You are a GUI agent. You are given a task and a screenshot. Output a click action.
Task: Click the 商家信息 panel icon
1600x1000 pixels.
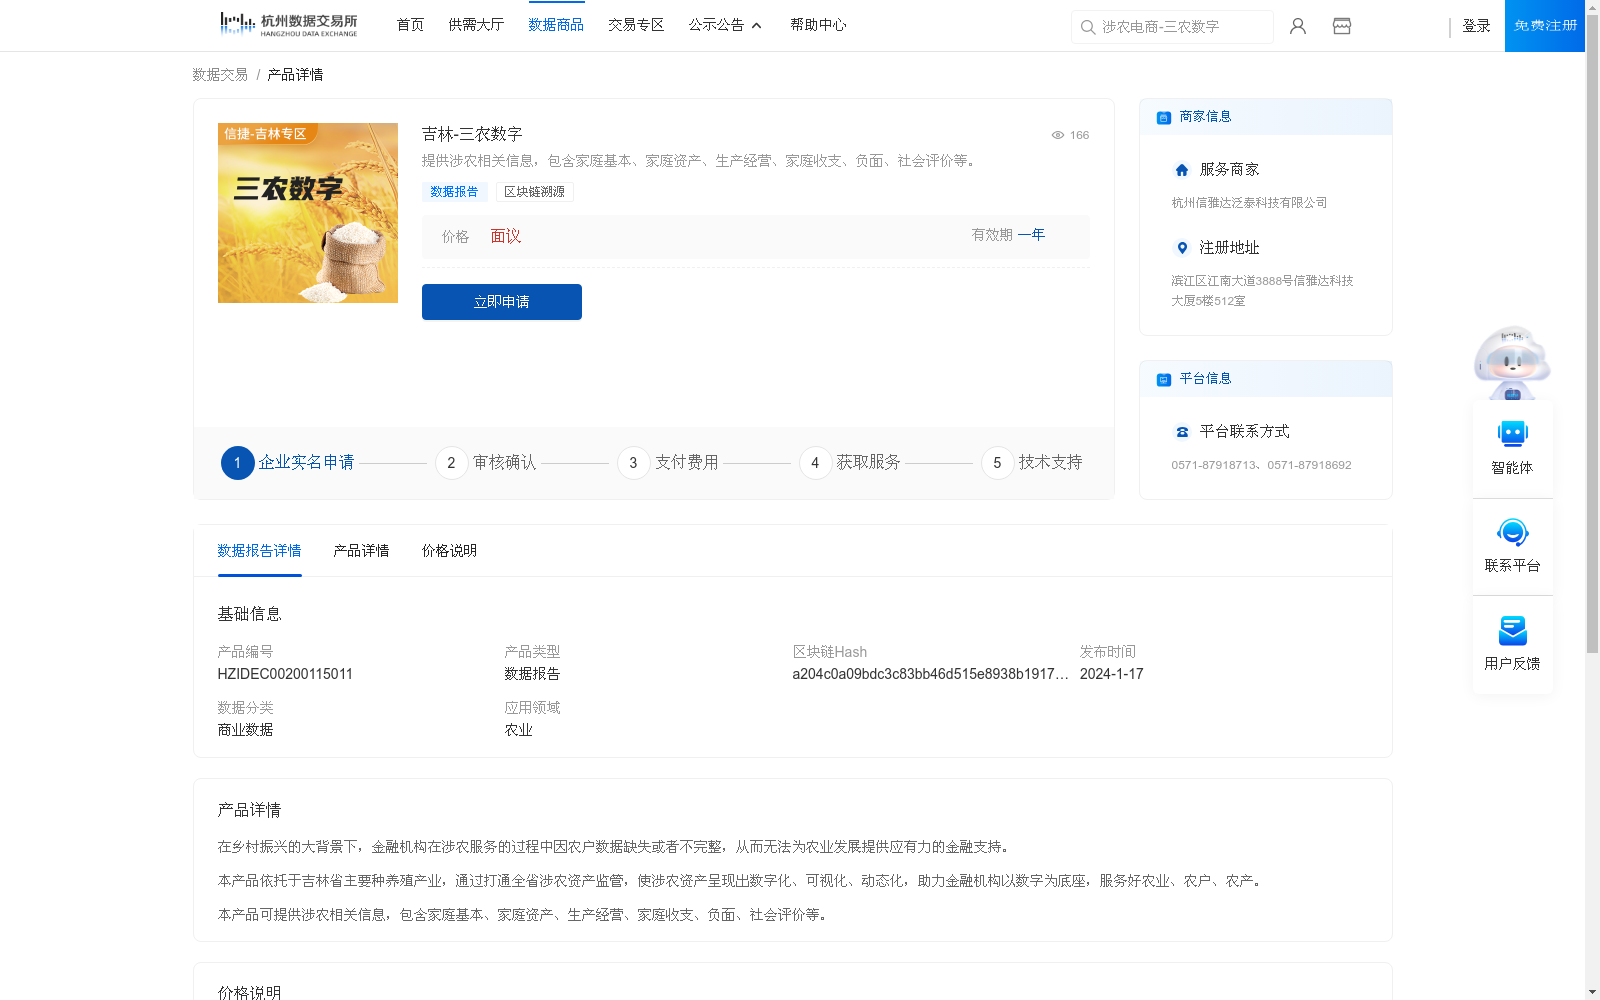pyautogui.click(x=1163, y=117)
